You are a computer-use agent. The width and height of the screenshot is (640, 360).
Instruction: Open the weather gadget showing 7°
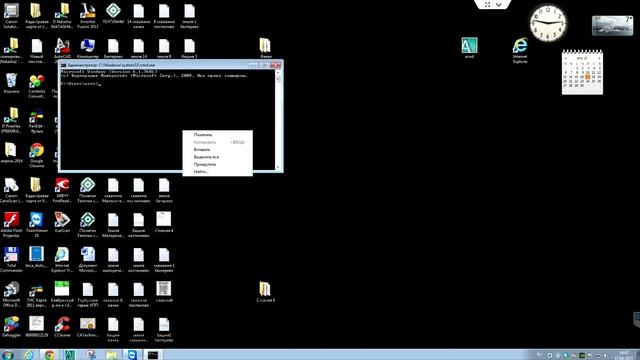(x=612, y=26)
